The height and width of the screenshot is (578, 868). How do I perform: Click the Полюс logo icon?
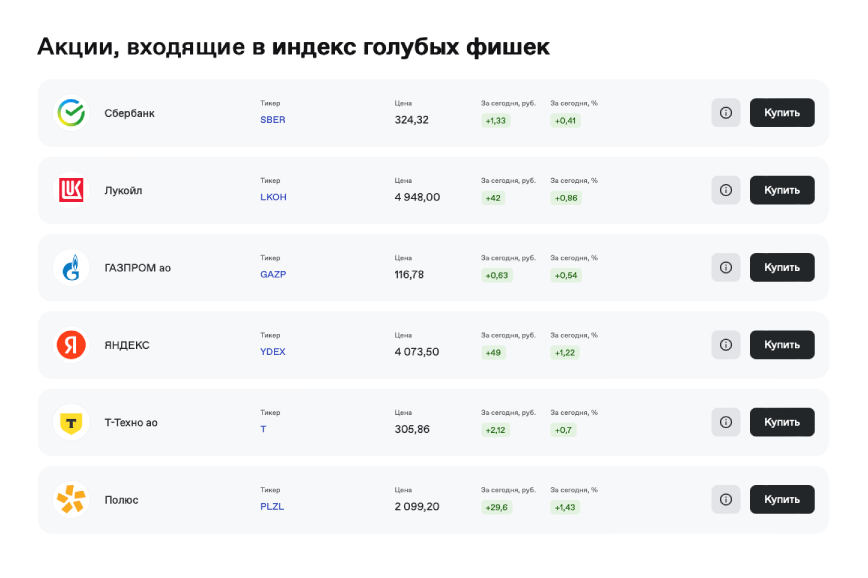[71, 499]
